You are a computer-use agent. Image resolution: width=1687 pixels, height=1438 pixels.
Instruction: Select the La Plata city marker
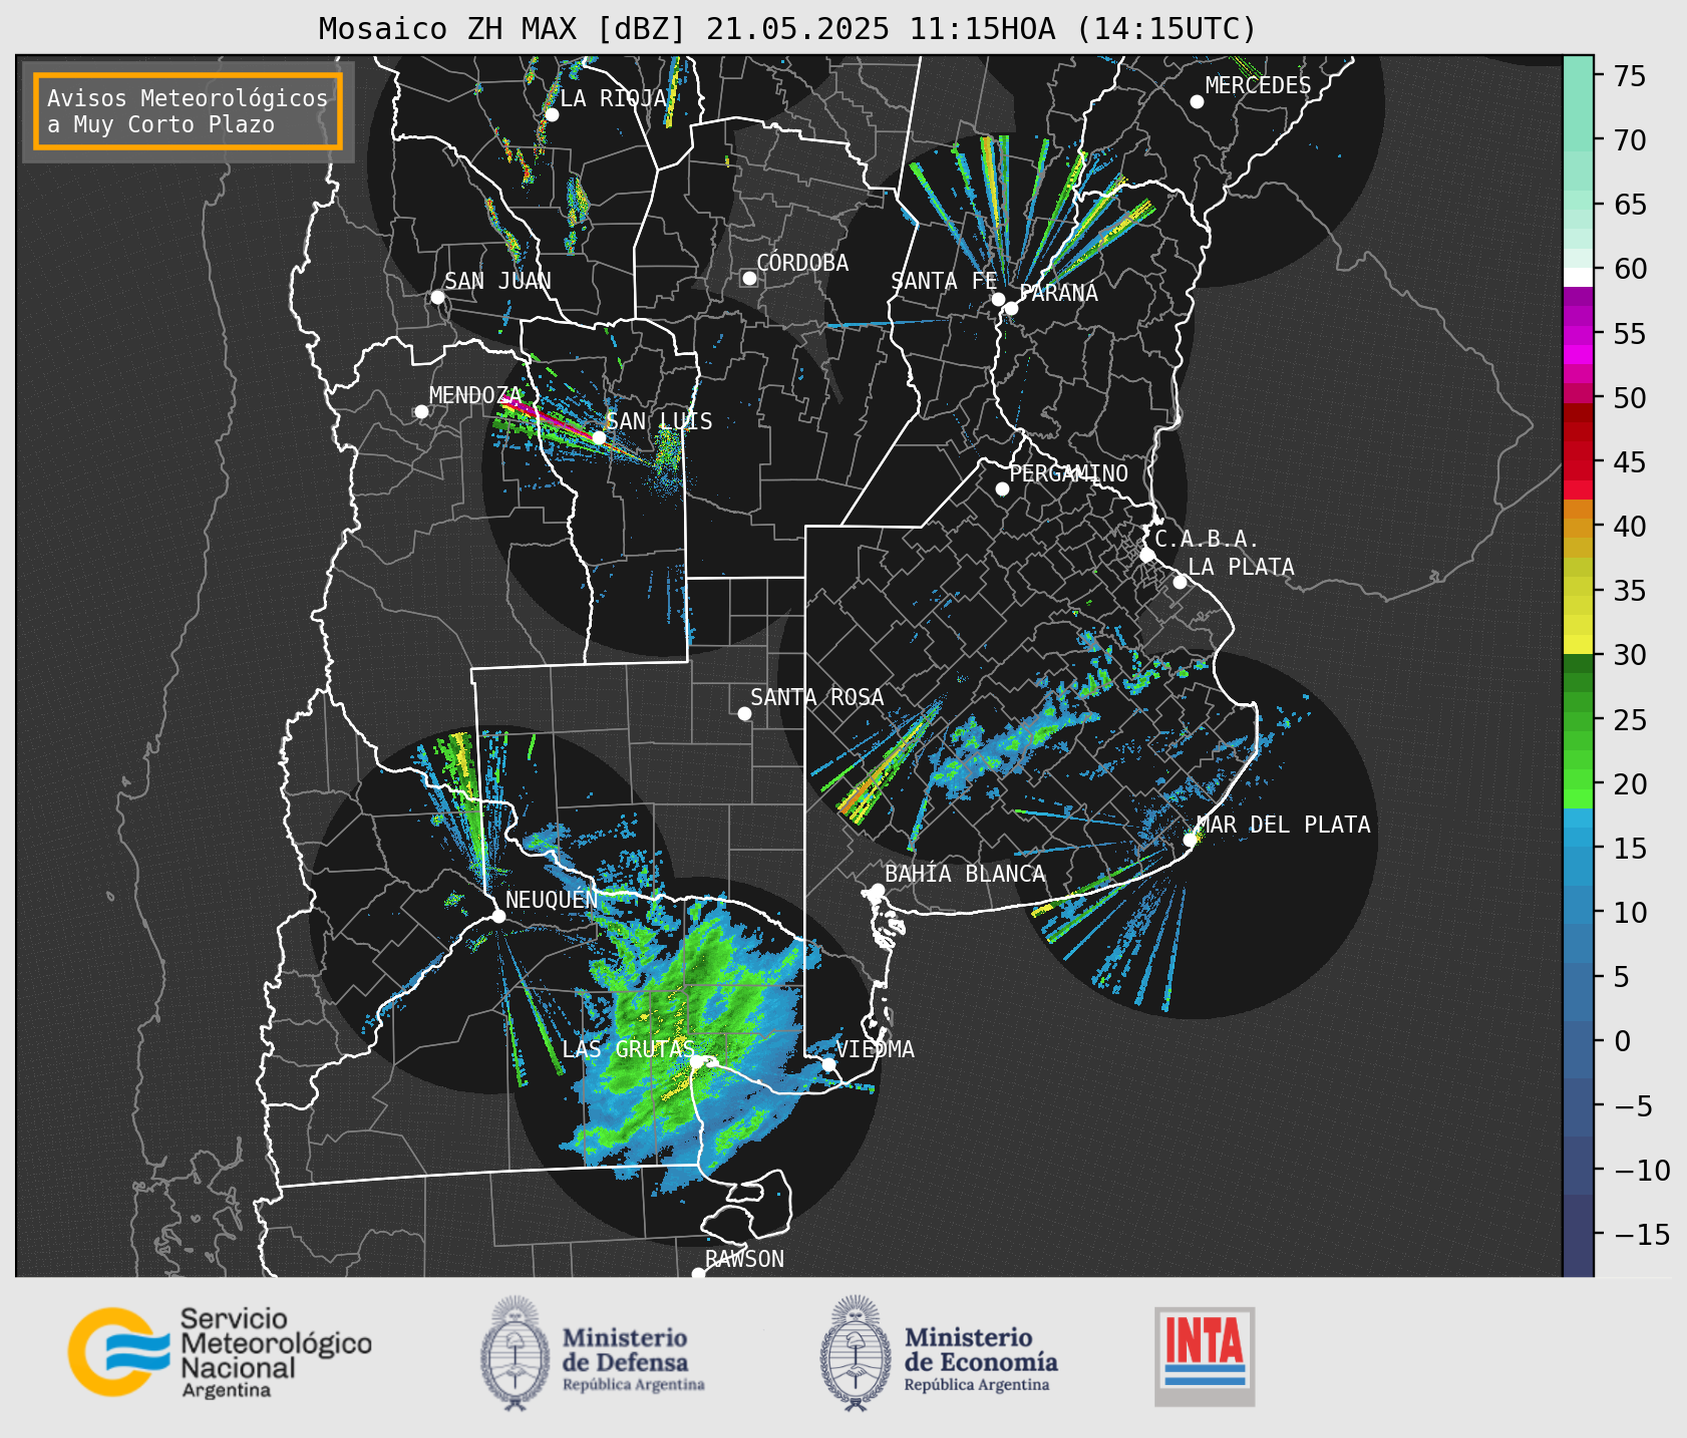tap(1180, 582)
